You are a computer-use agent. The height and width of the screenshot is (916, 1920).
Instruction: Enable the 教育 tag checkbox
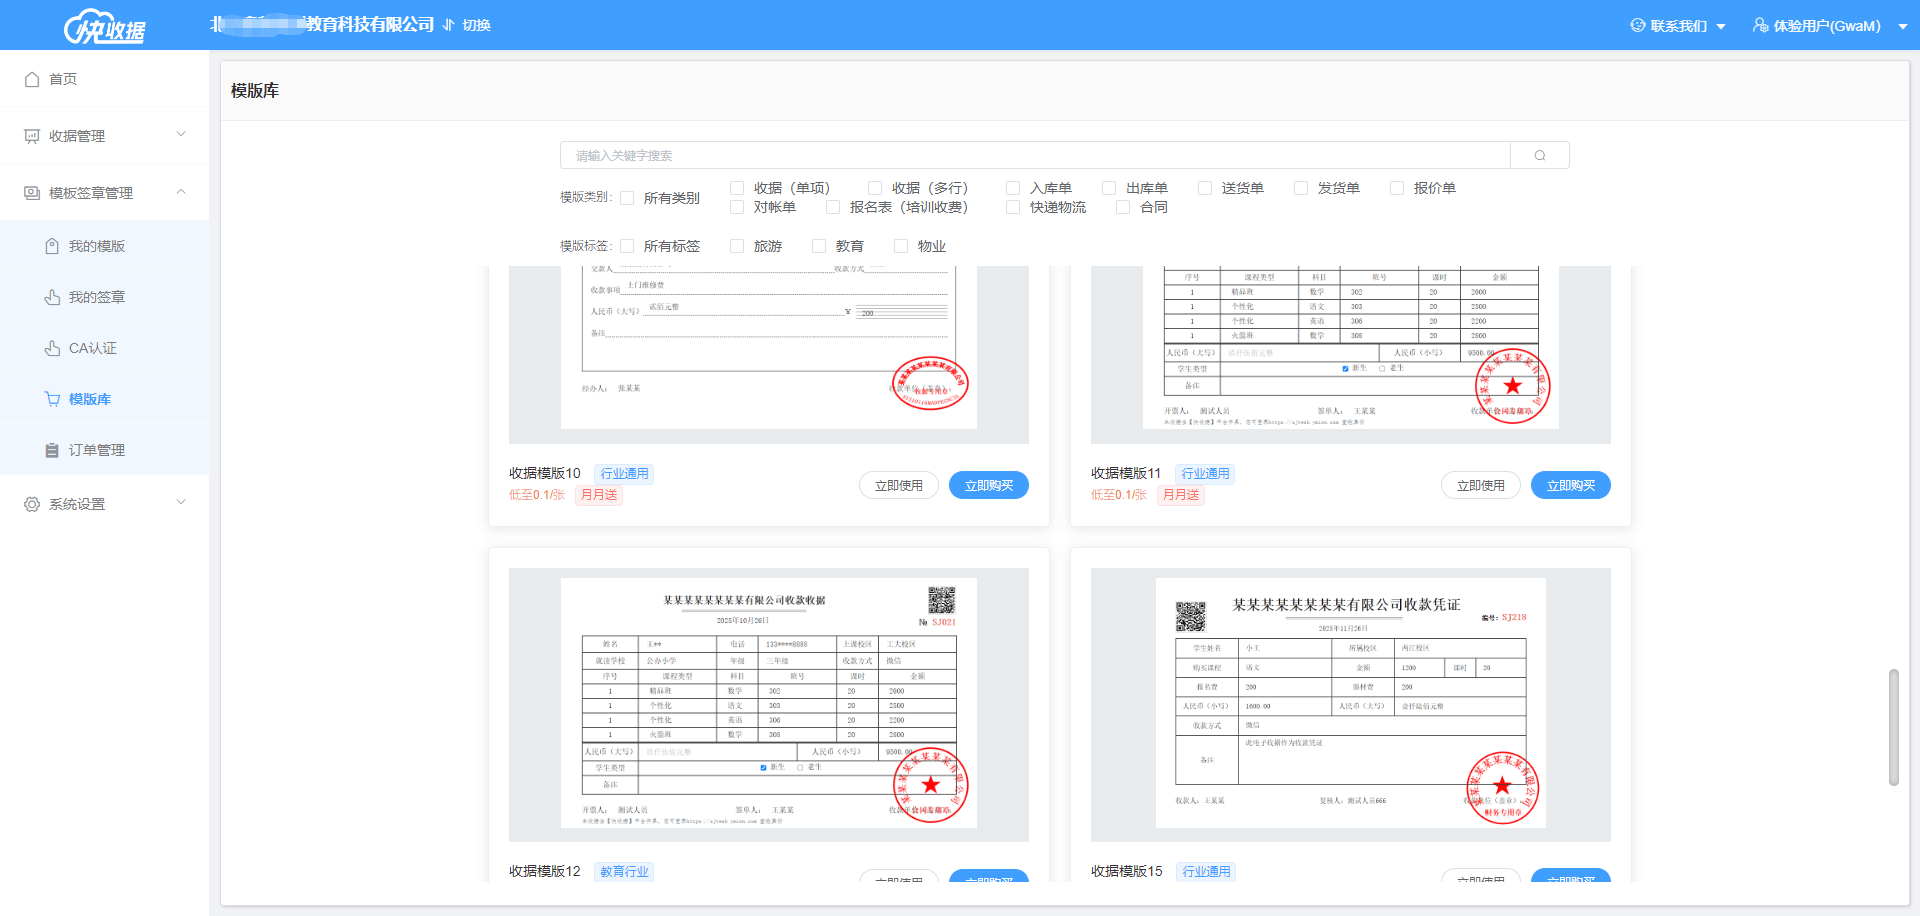(819, 246)
